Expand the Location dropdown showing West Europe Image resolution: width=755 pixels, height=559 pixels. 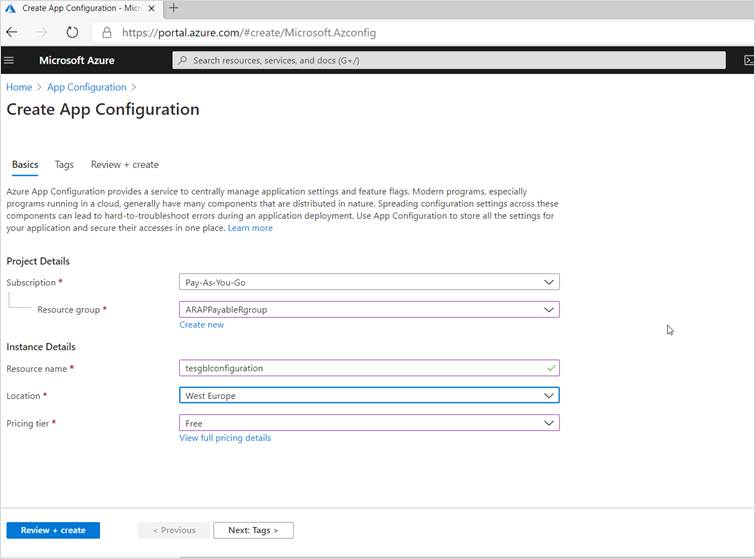548,396
